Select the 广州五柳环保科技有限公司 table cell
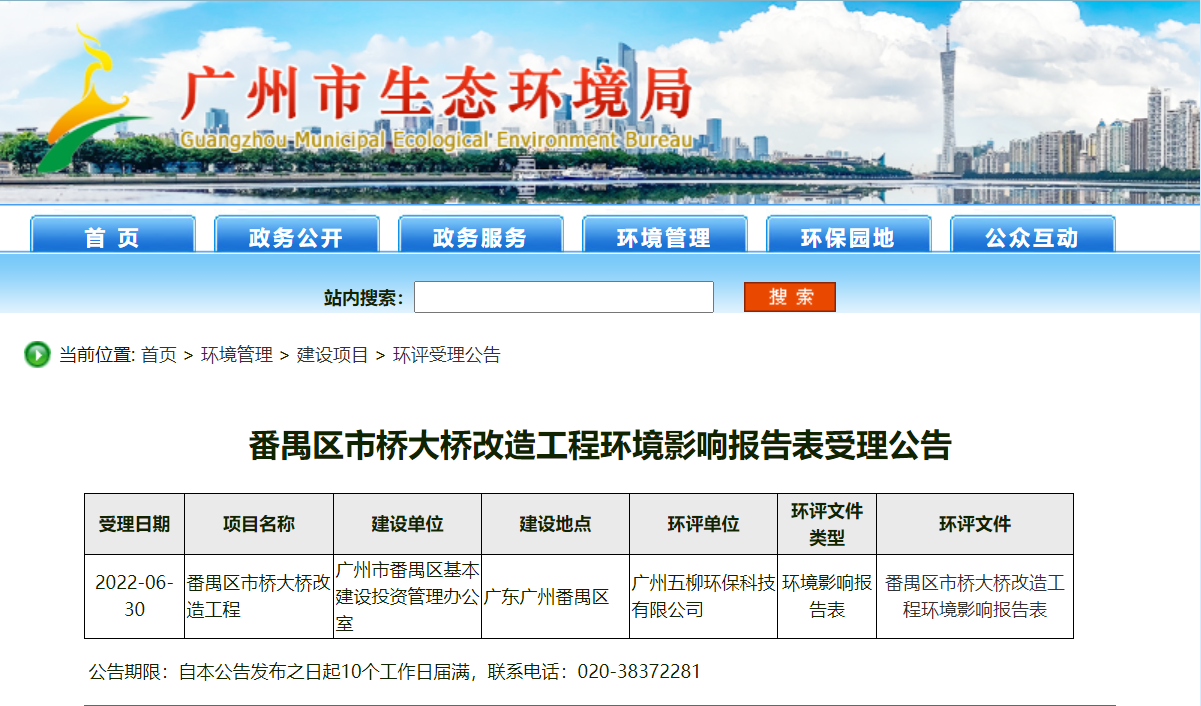The width and height of the screenshot is (1201, 706). 703,596
